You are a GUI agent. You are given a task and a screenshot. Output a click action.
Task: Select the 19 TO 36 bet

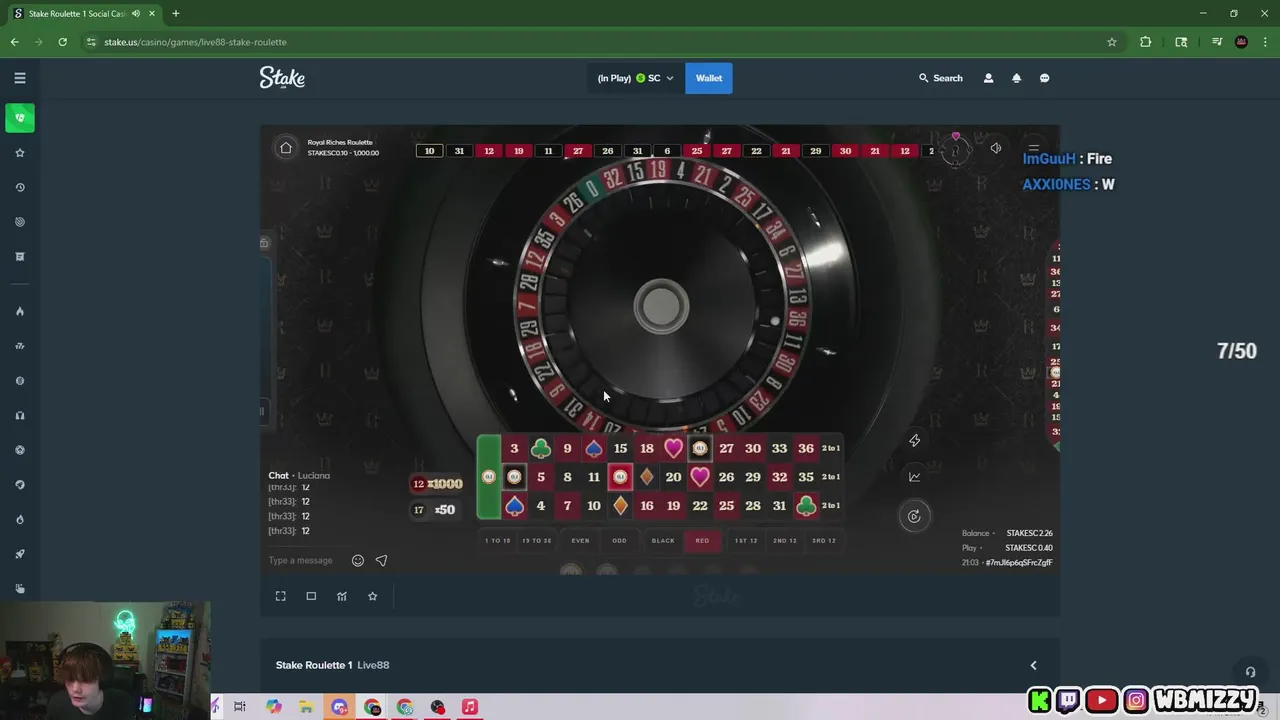point(537,541)
